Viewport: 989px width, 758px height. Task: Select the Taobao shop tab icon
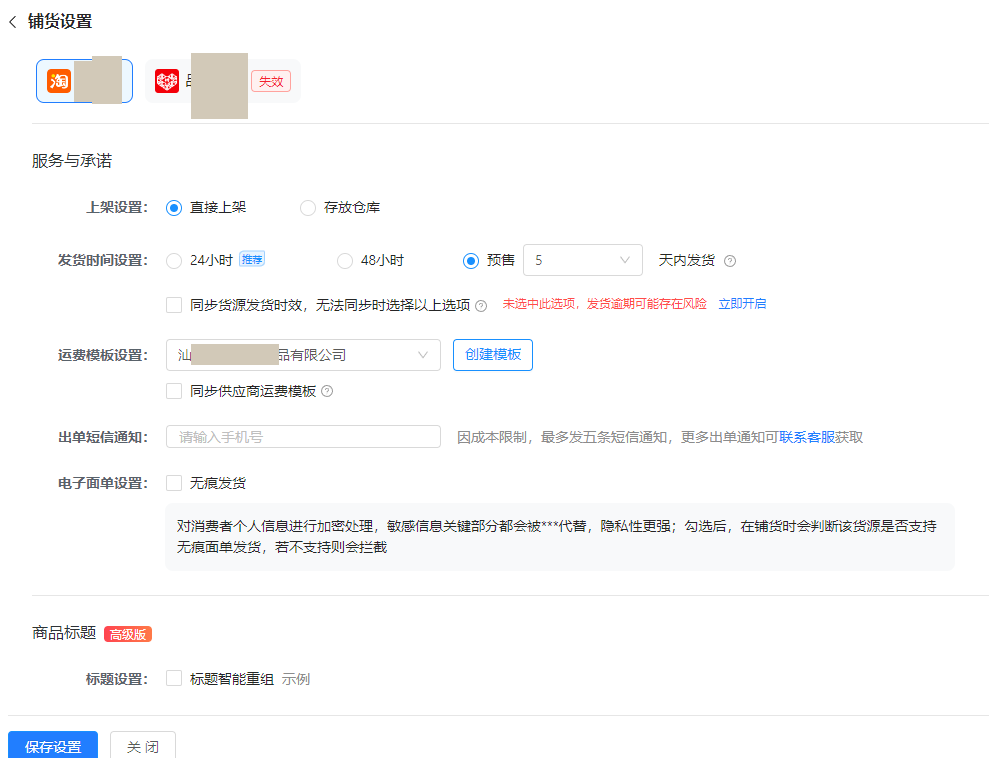pyautogui.click(x=59, y=81)
